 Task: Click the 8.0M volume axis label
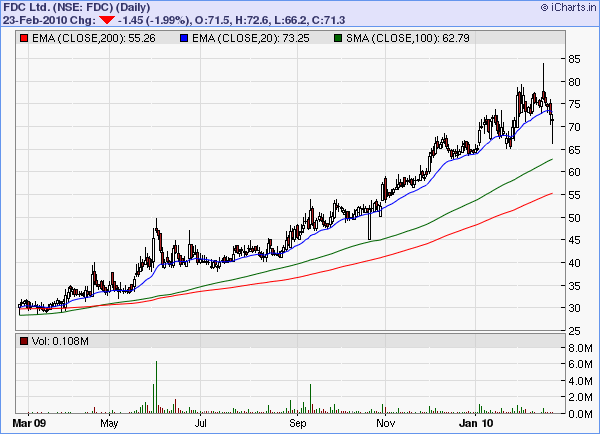580,348
